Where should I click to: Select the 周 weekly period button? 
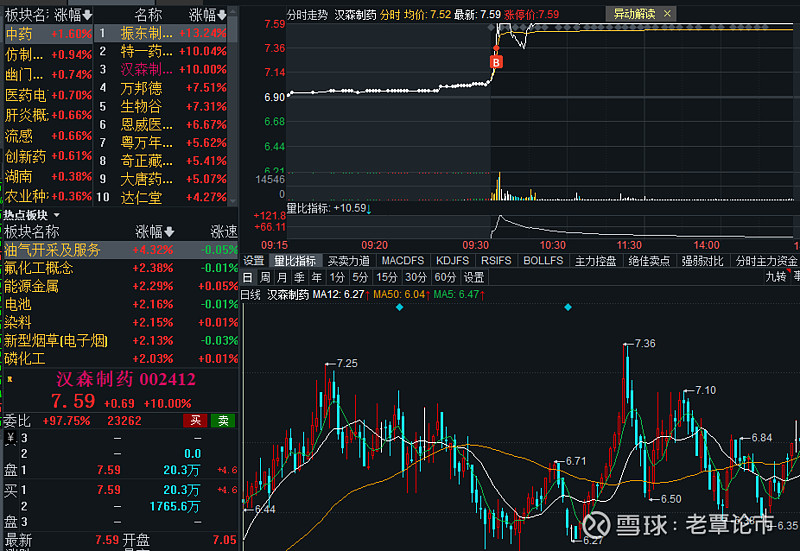265,278
